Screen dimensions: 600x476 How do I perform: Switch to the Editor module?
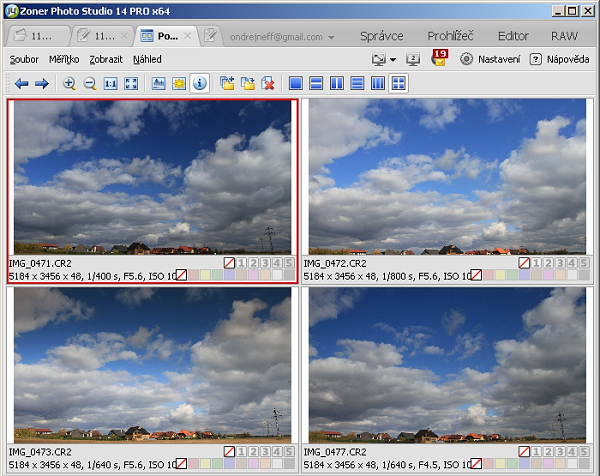click(x=513, y=36)
